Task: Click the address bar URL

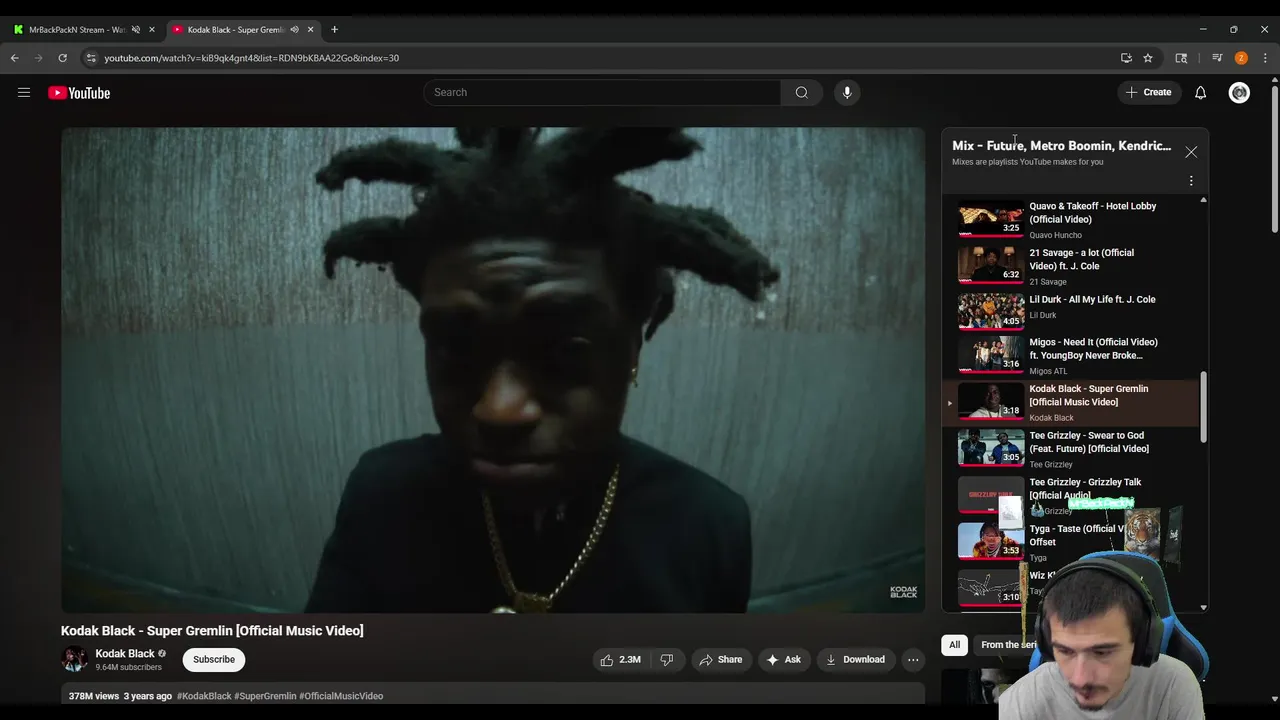Action: click(x=252, y=58)
